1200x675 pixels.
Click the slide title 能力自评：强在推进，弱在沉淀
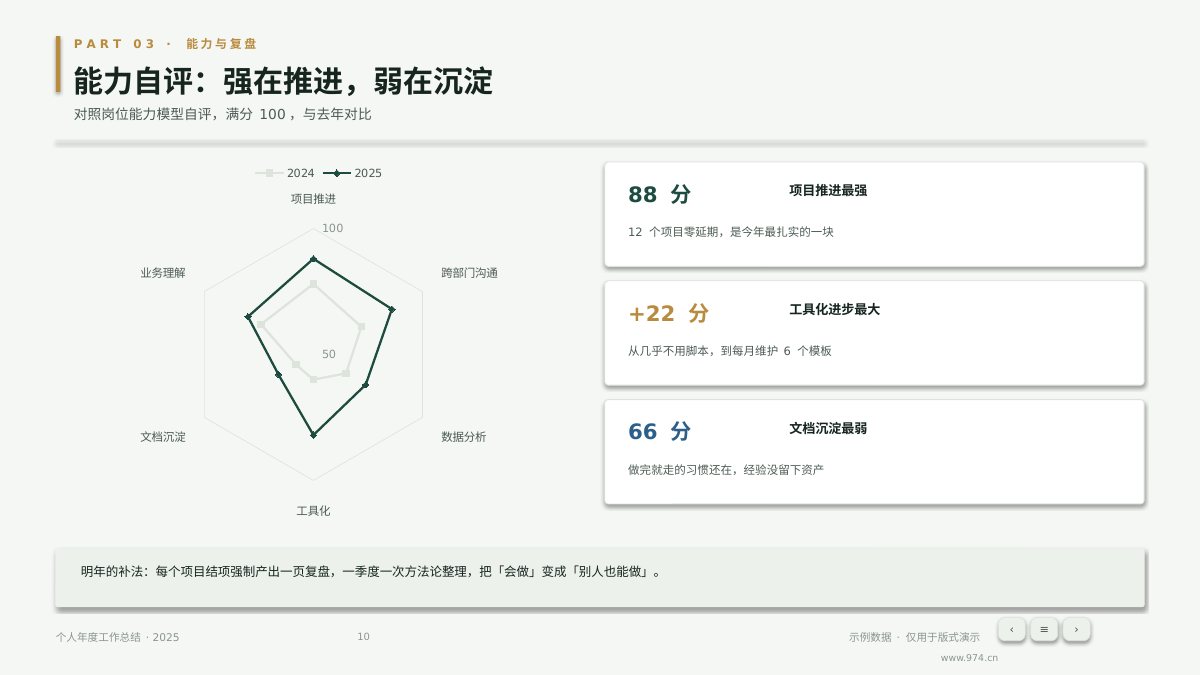(283, 82)
